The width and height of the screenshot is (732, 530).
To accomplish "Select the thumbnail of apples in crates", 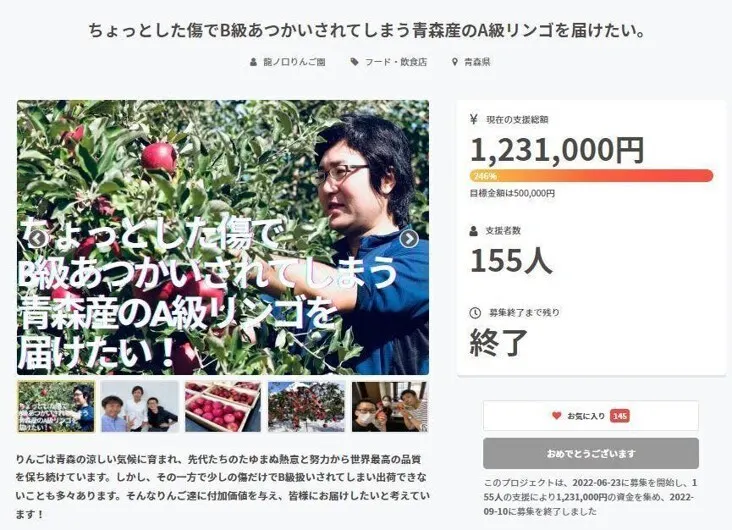I will 223,406.
